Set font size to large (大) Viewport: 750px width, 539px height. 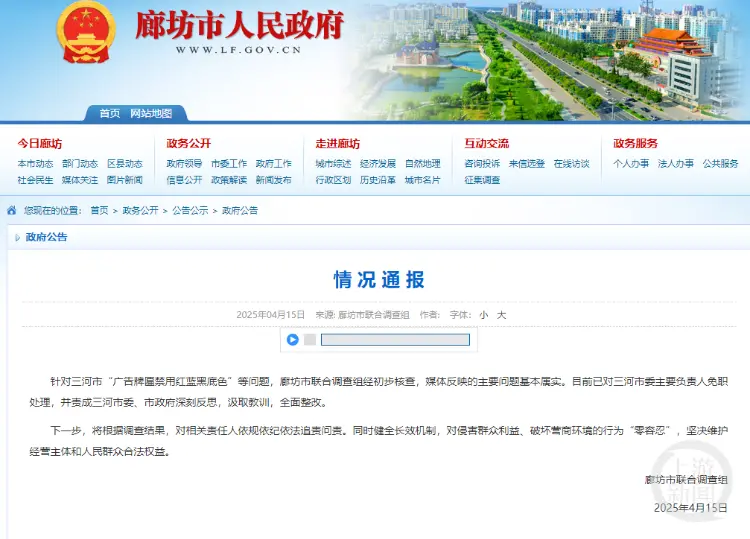pos(502,315)
